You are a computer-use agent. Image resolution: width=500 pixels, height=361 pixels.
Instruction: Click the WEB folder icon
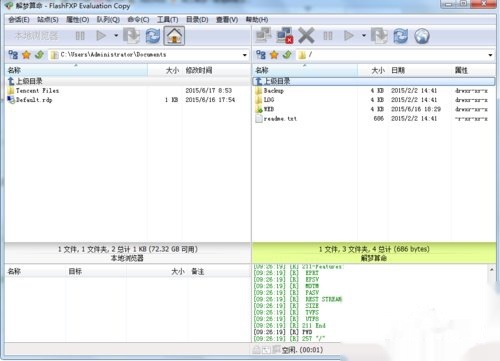(x=259, y=109)
